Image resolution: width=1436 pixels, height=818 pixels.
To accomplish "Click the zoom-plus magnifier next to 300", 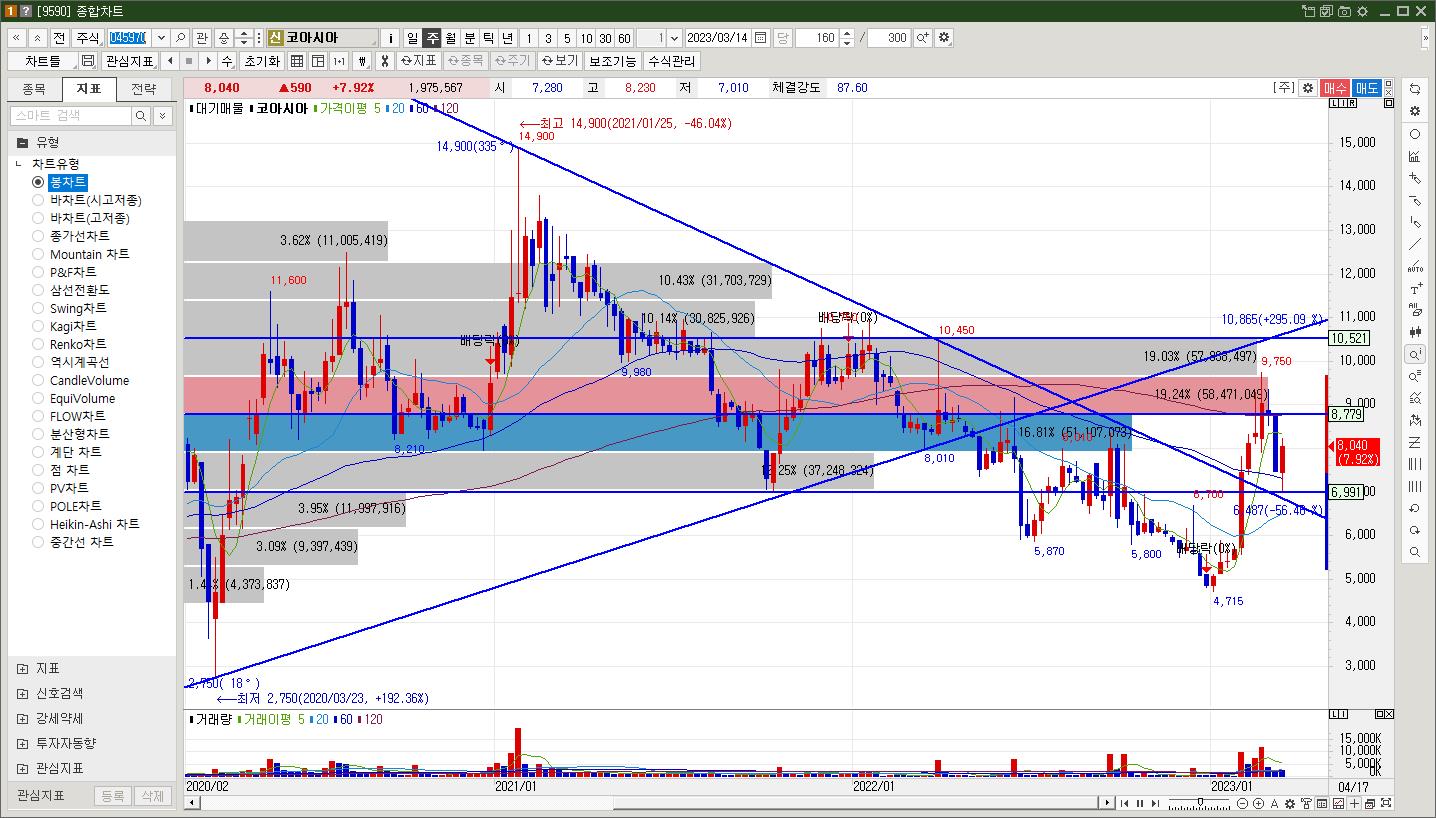I will pyautogui.click(x=922, y=38).
